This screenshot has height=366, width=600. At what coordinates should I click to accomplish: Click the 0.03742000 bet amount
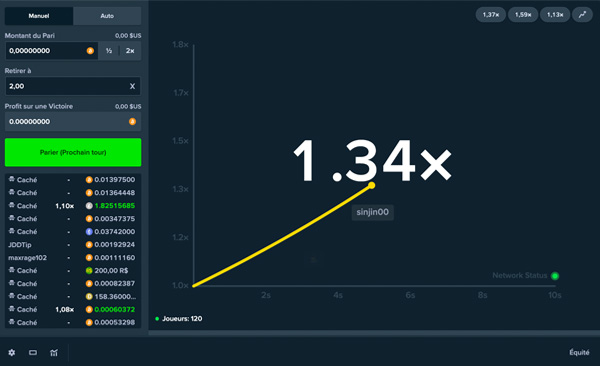(x=115, y=232)
